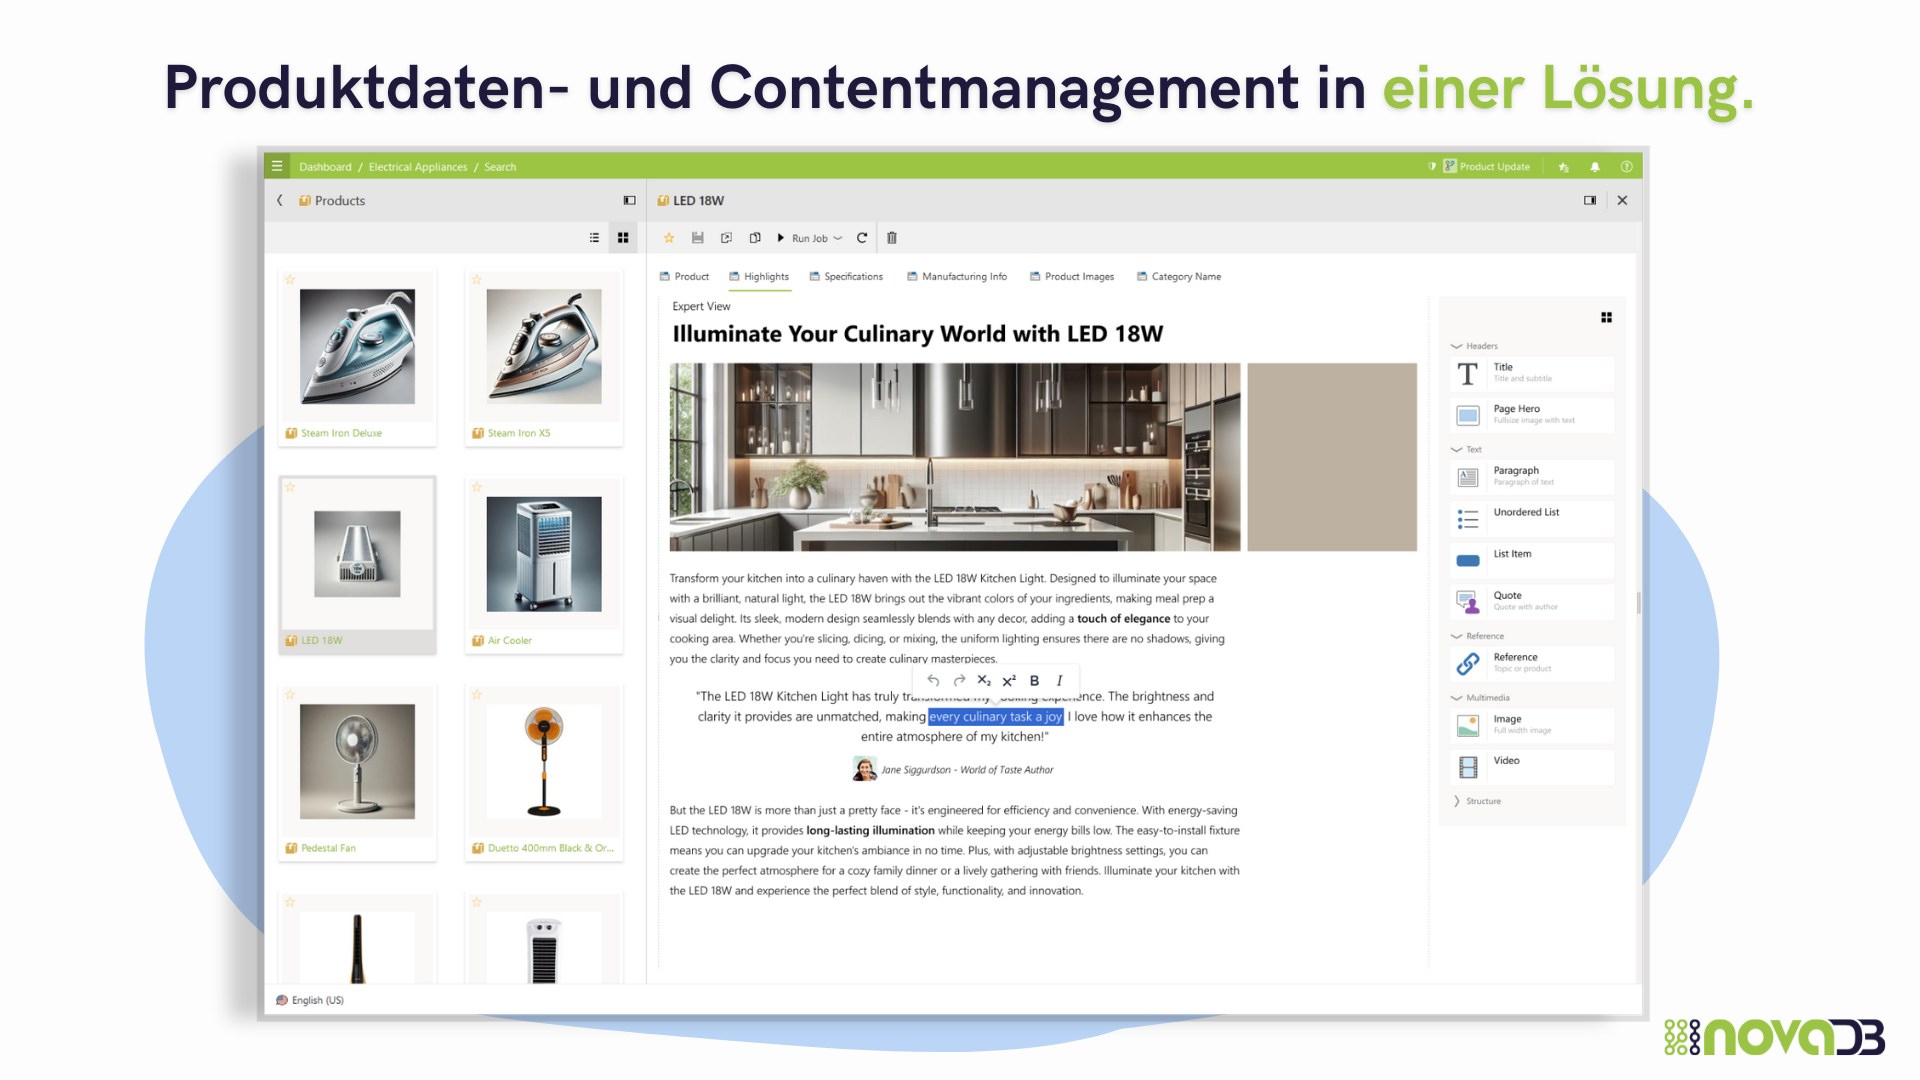Viewport: 1920px width, 1080px height.
Task: Click the beige color block beside hero image
Action: click(1331, 457)
